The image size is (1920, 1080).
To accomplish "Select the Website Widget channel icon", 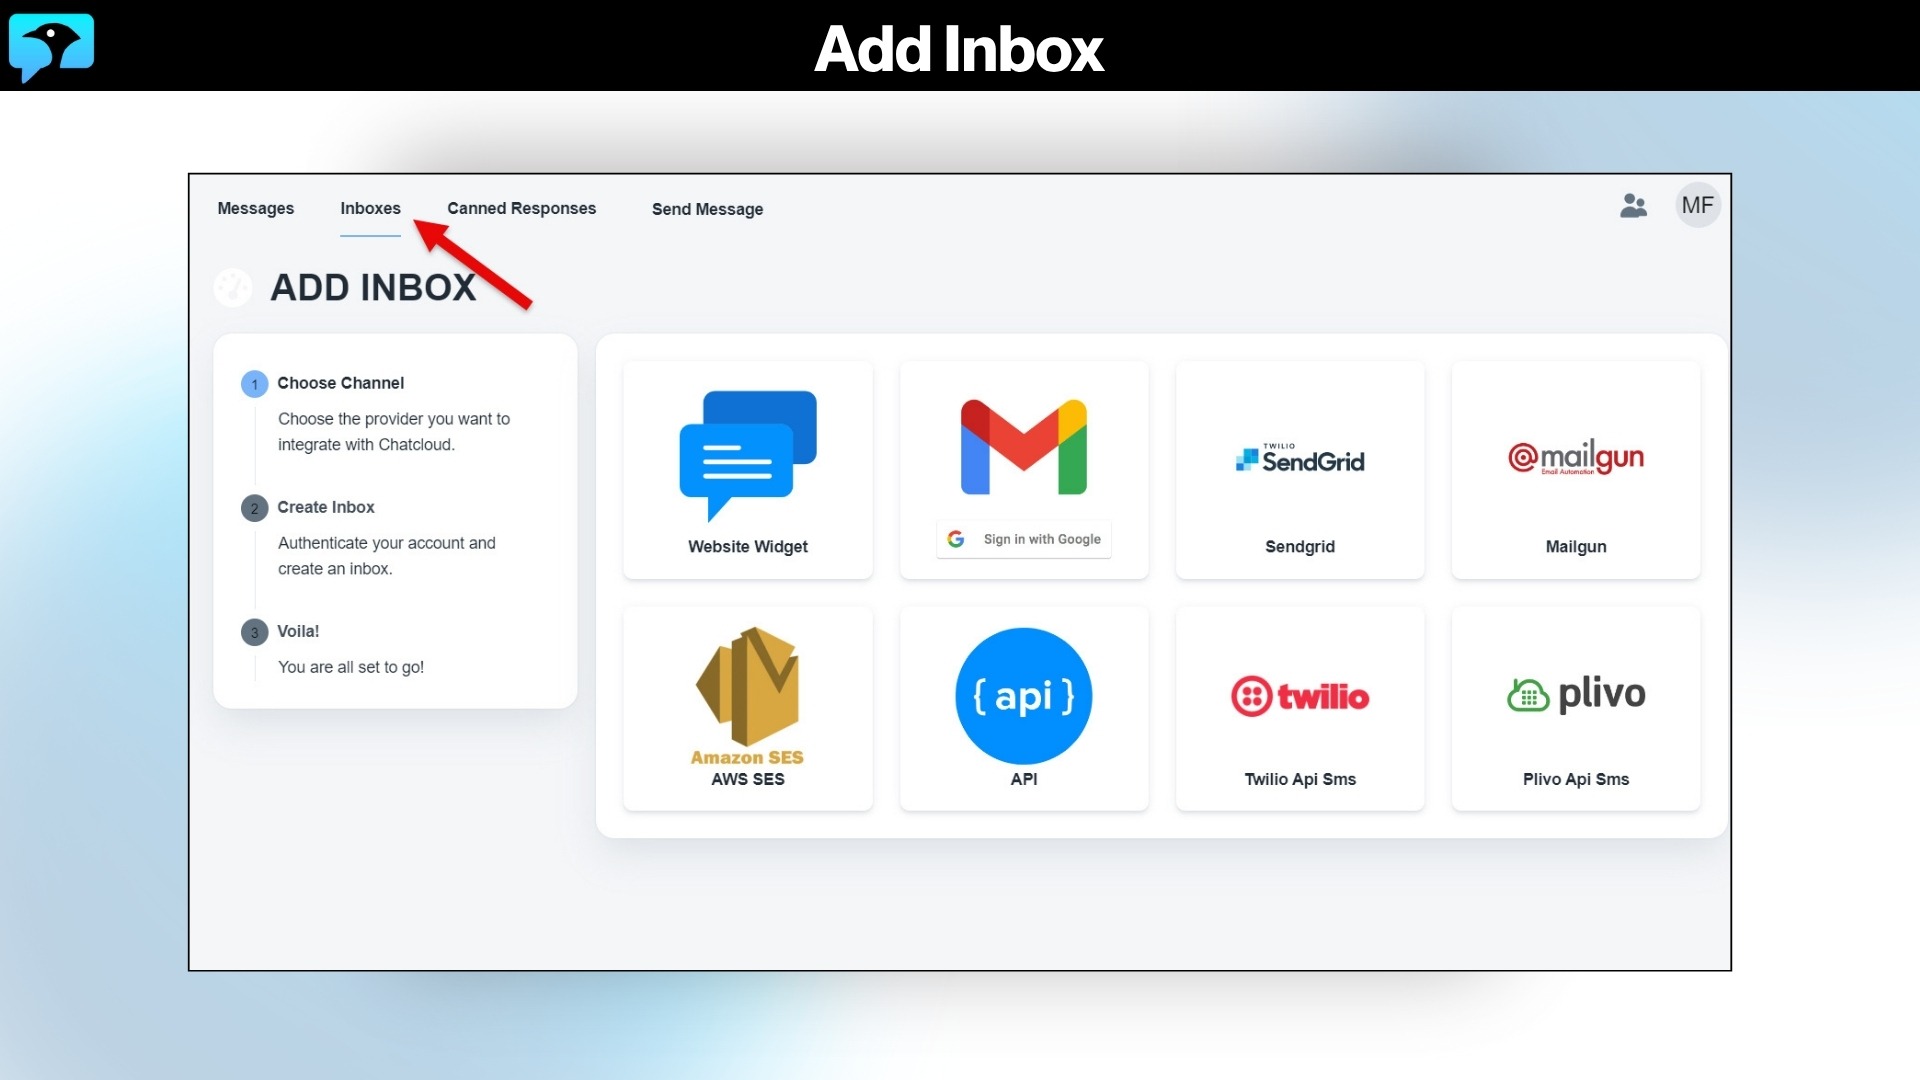I will pos(747,455).
